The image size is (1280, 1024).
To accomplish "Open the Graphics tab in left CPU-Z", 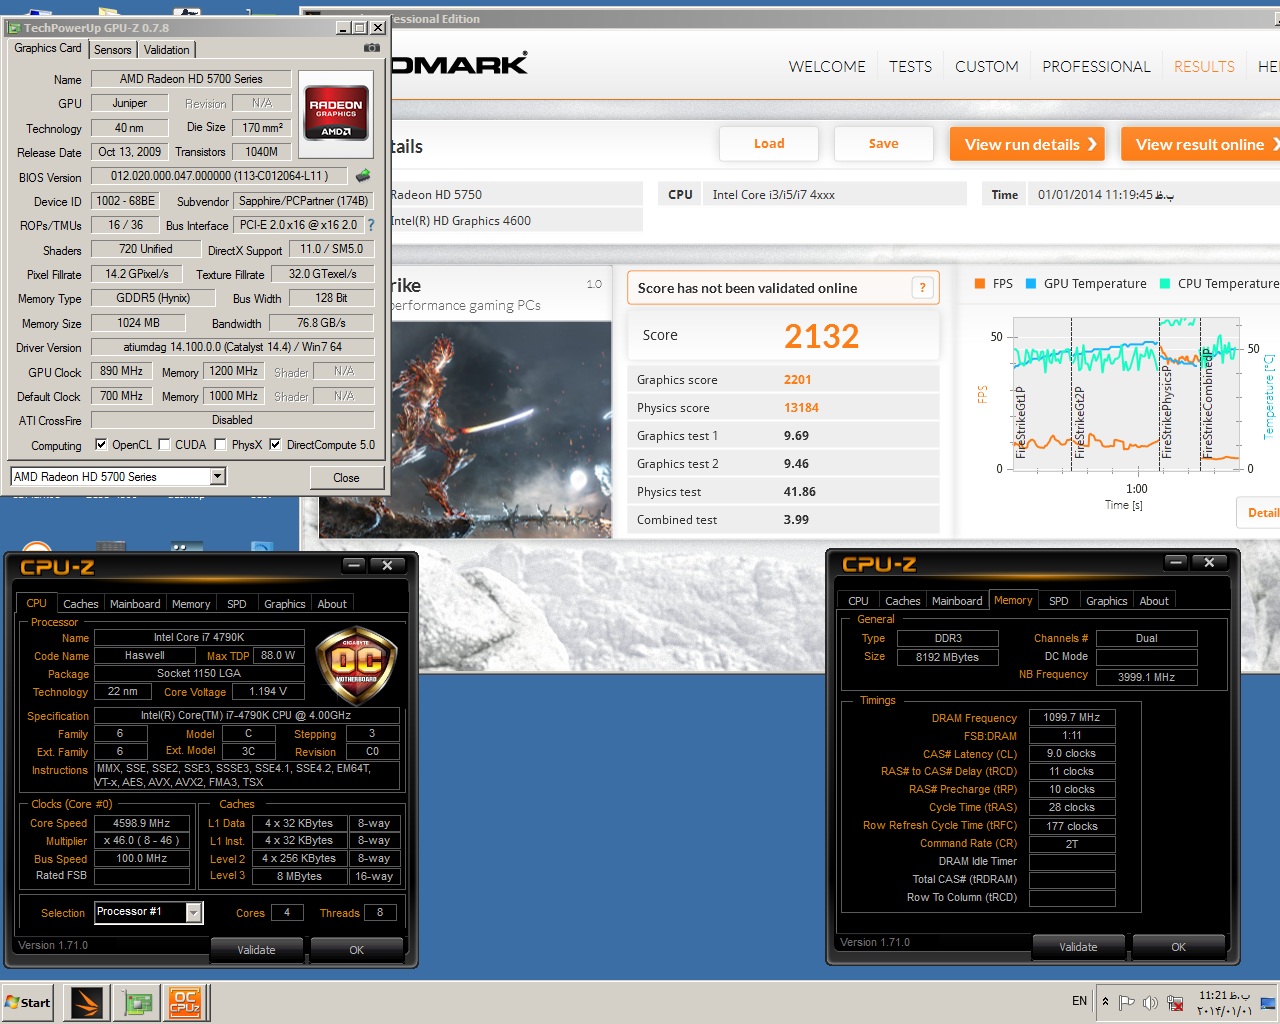I will 285,604.
